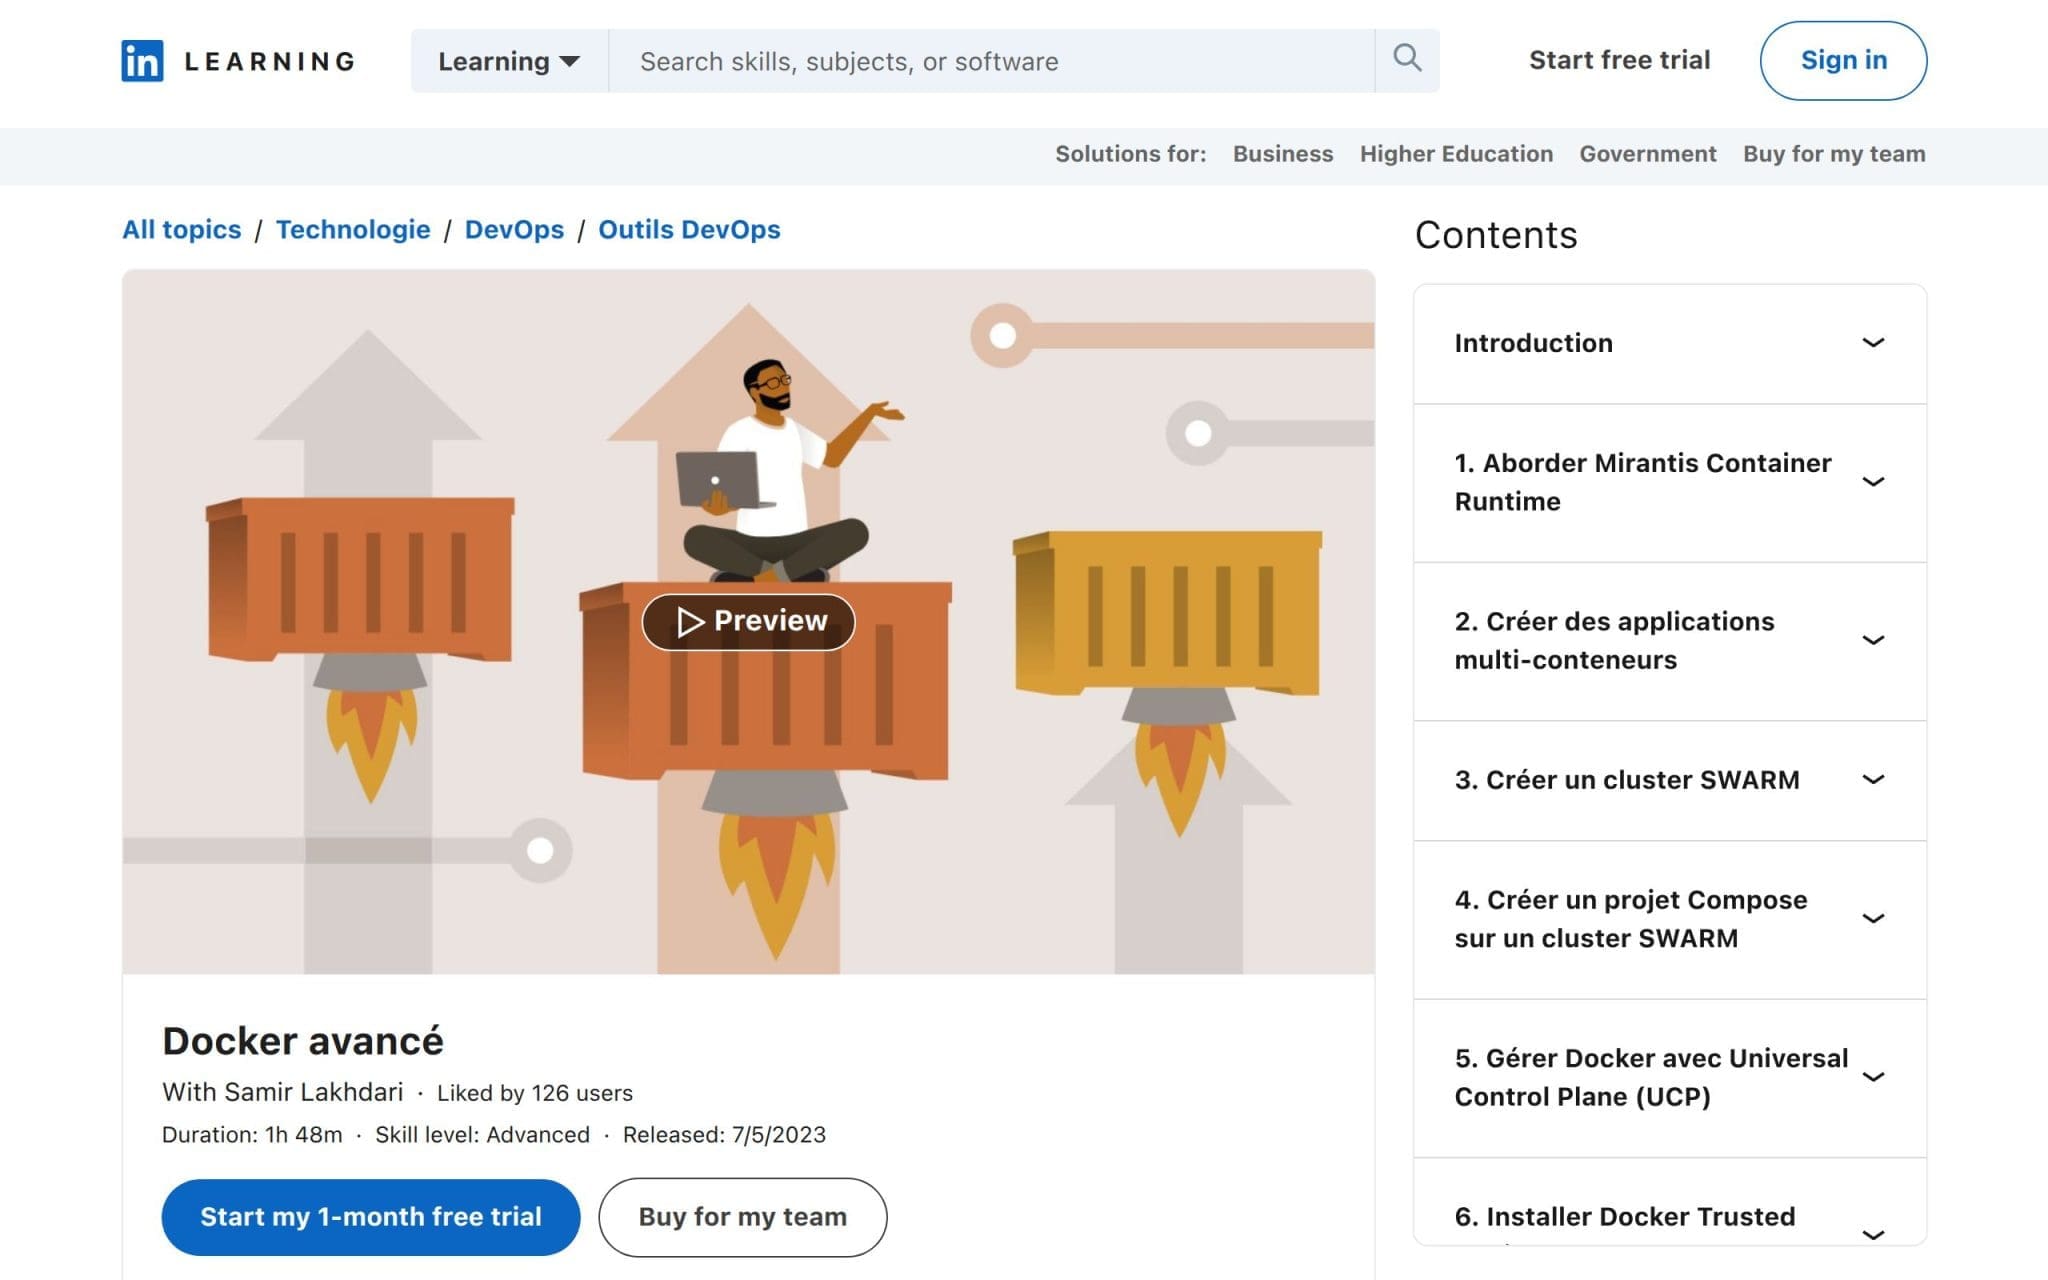Click the search magnifier icon
This screenshot has width=2048, height=1280.
1407,59
